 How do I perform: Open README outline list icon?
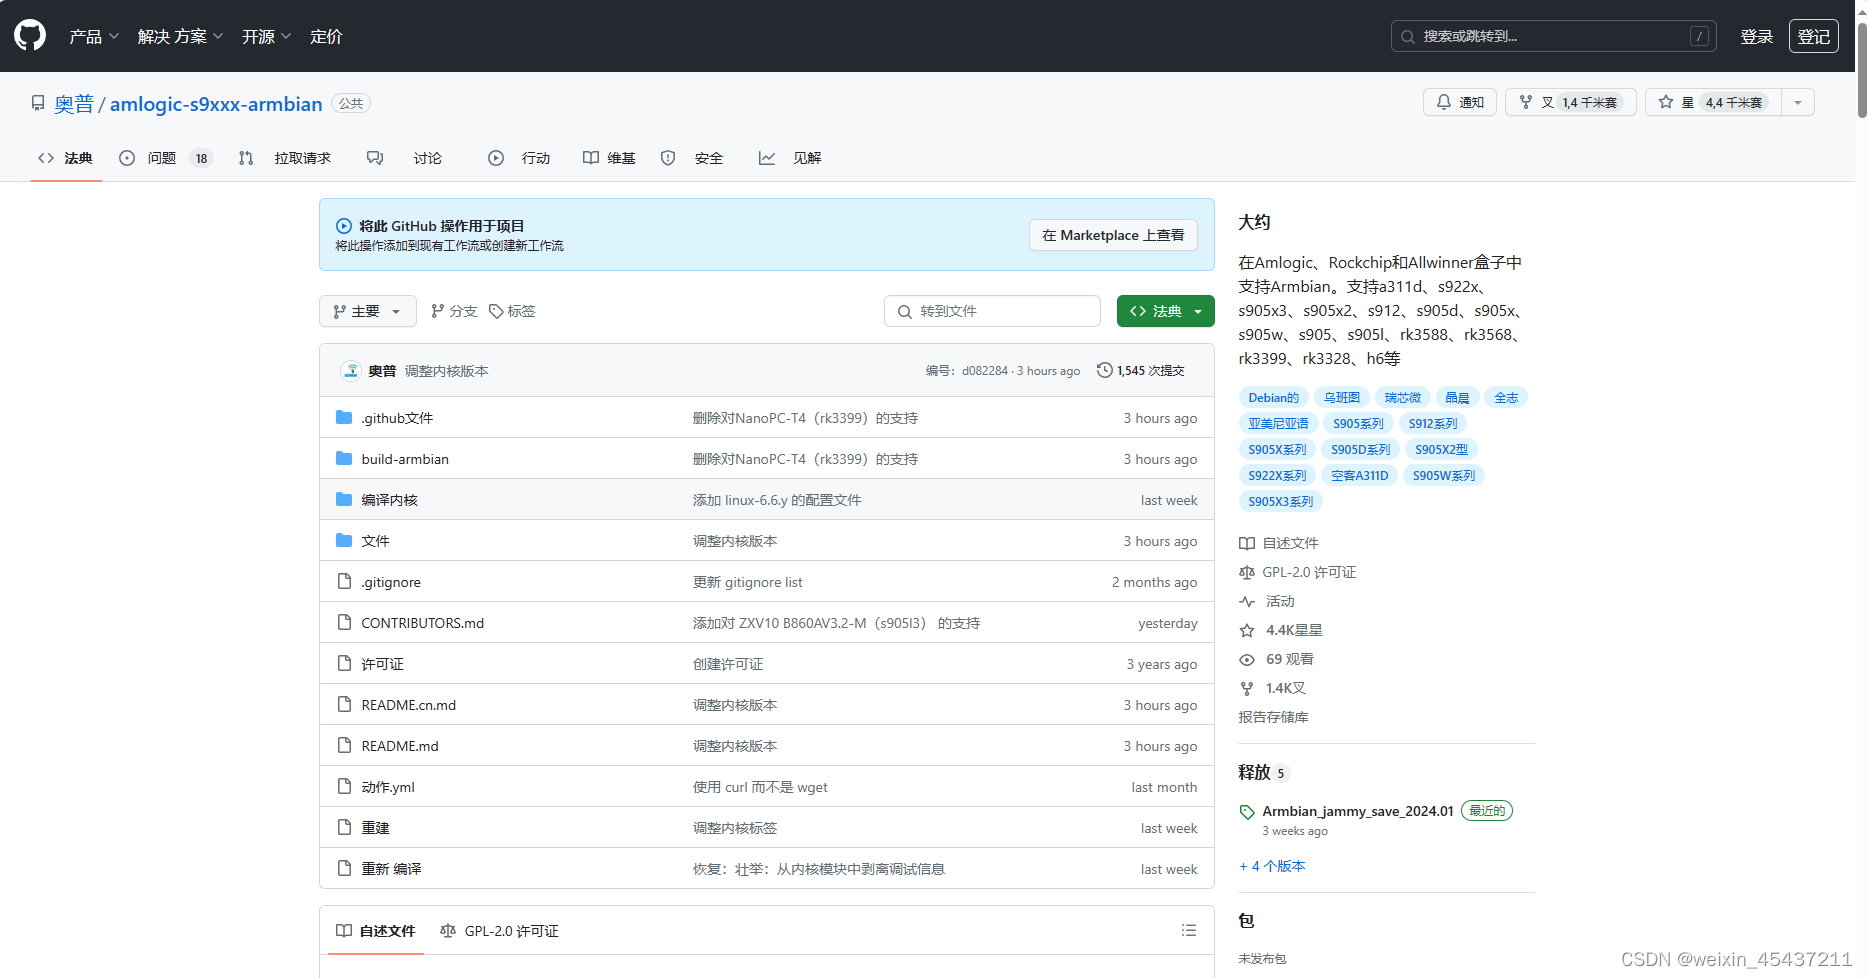1189,930
